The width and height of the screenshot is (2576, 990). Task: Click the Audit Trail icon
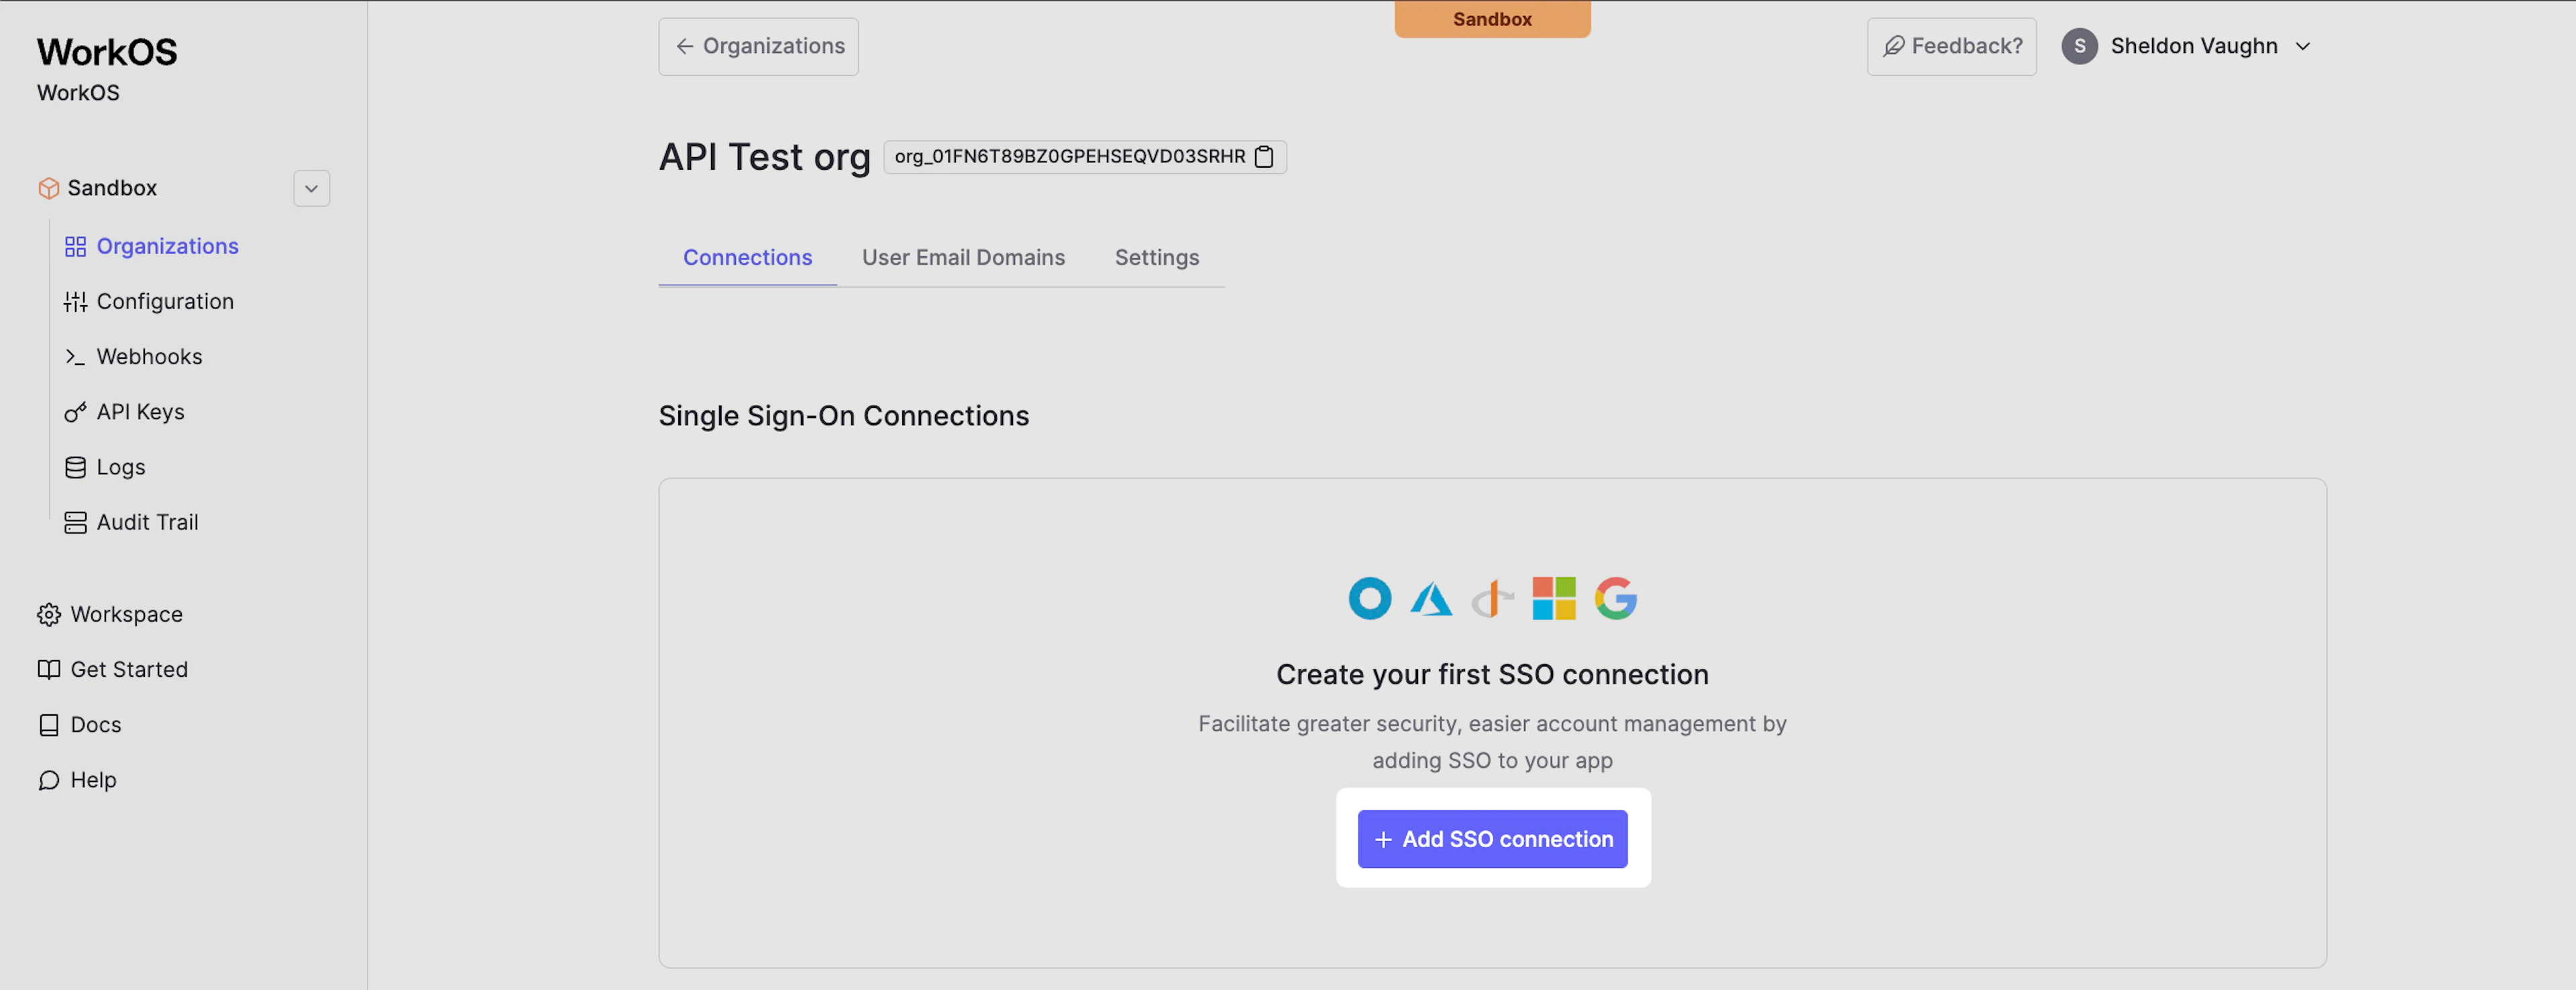[x=75, y=522]
